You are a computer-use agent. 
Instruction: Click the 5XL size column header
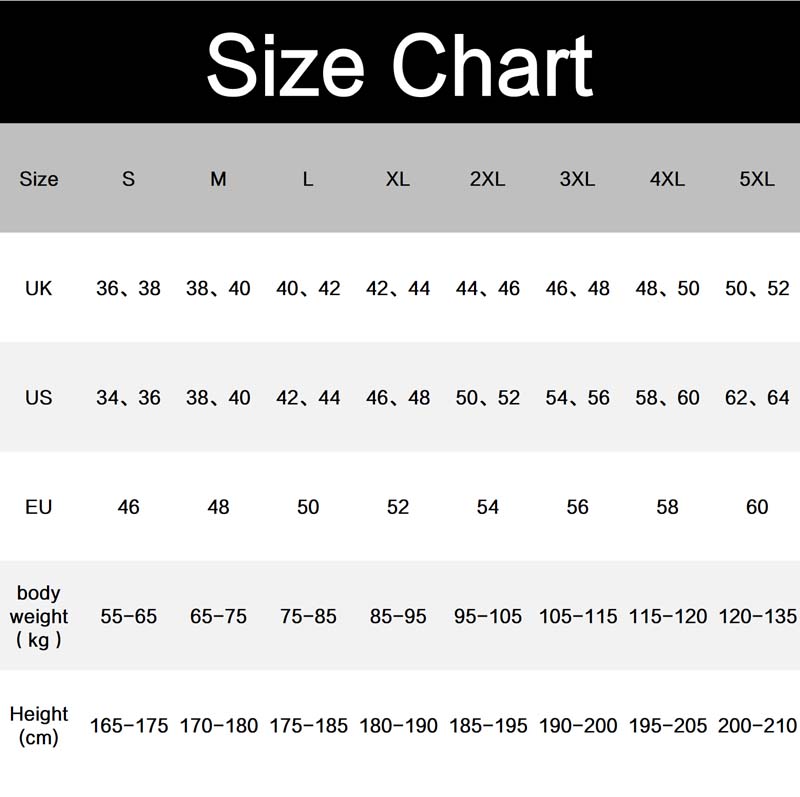point(757,180)
